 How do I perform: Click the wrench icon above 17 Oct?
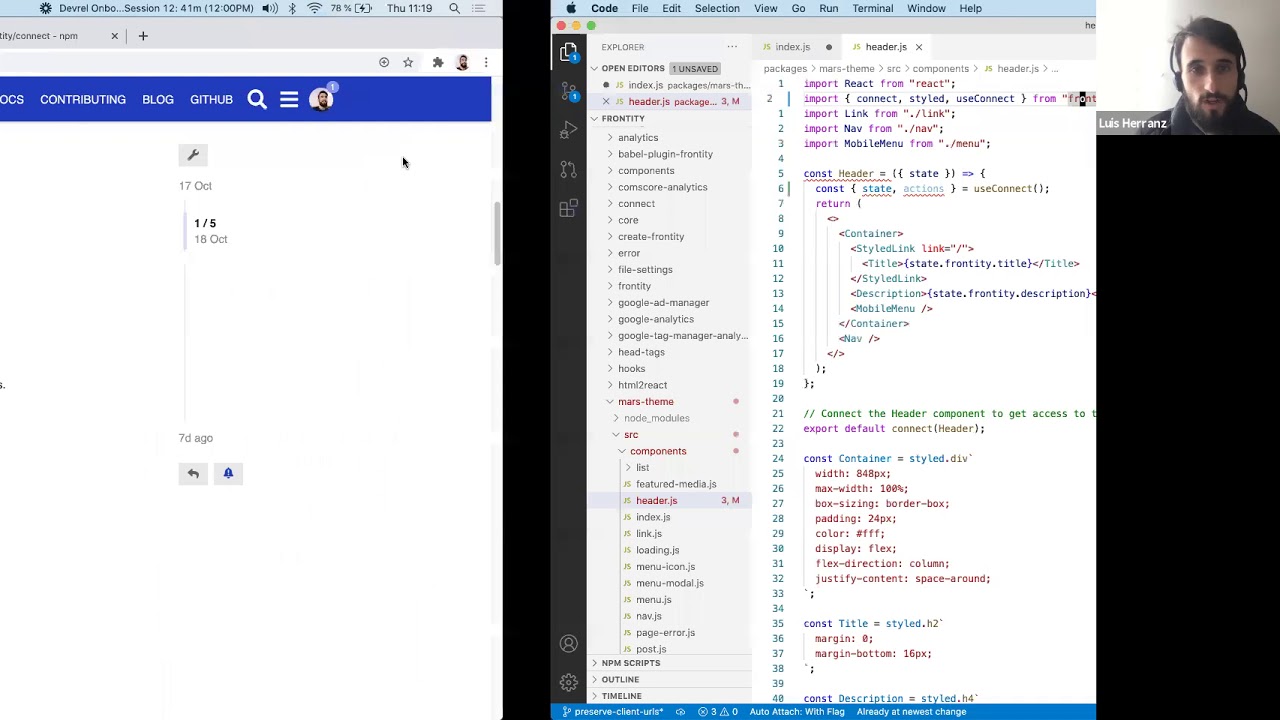tap(193, 155)
